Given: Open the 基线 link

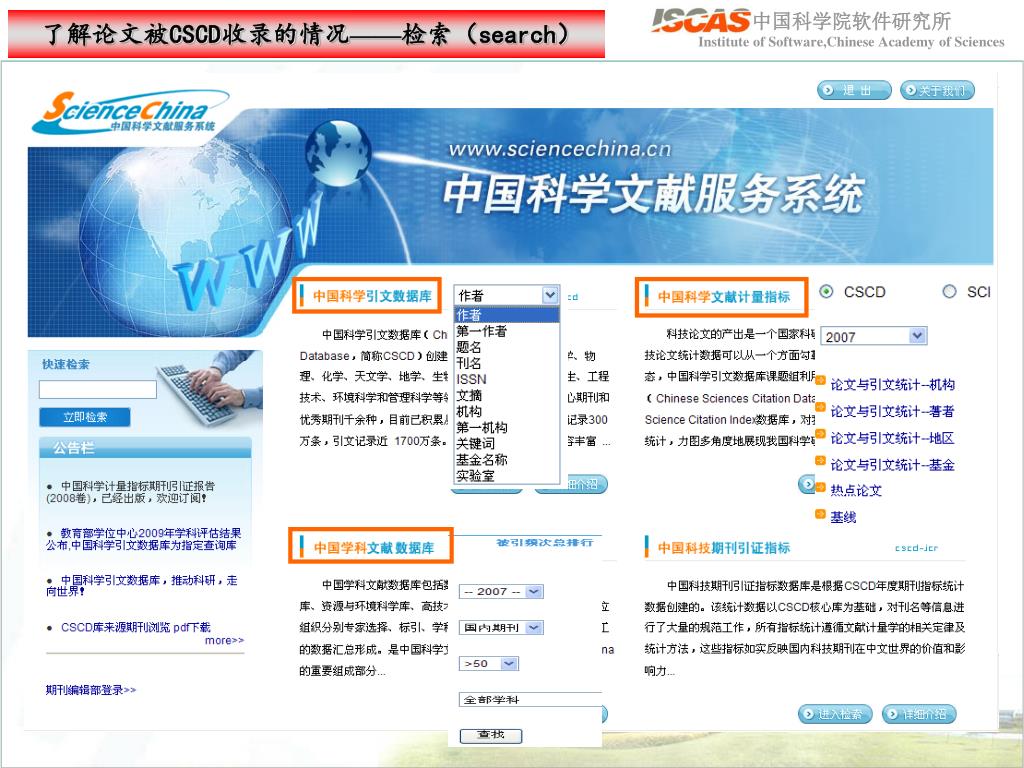Looking at the screenshot, I should (843, 517).
